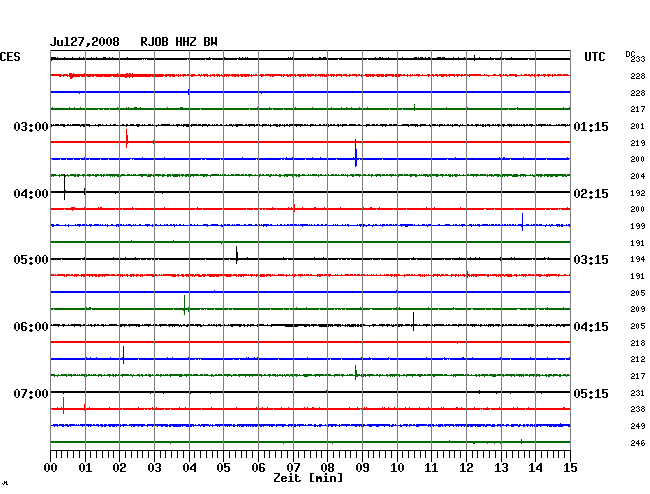Select the DC value 201
This screenshot has height=494, width=650.
tap(638, 126)
